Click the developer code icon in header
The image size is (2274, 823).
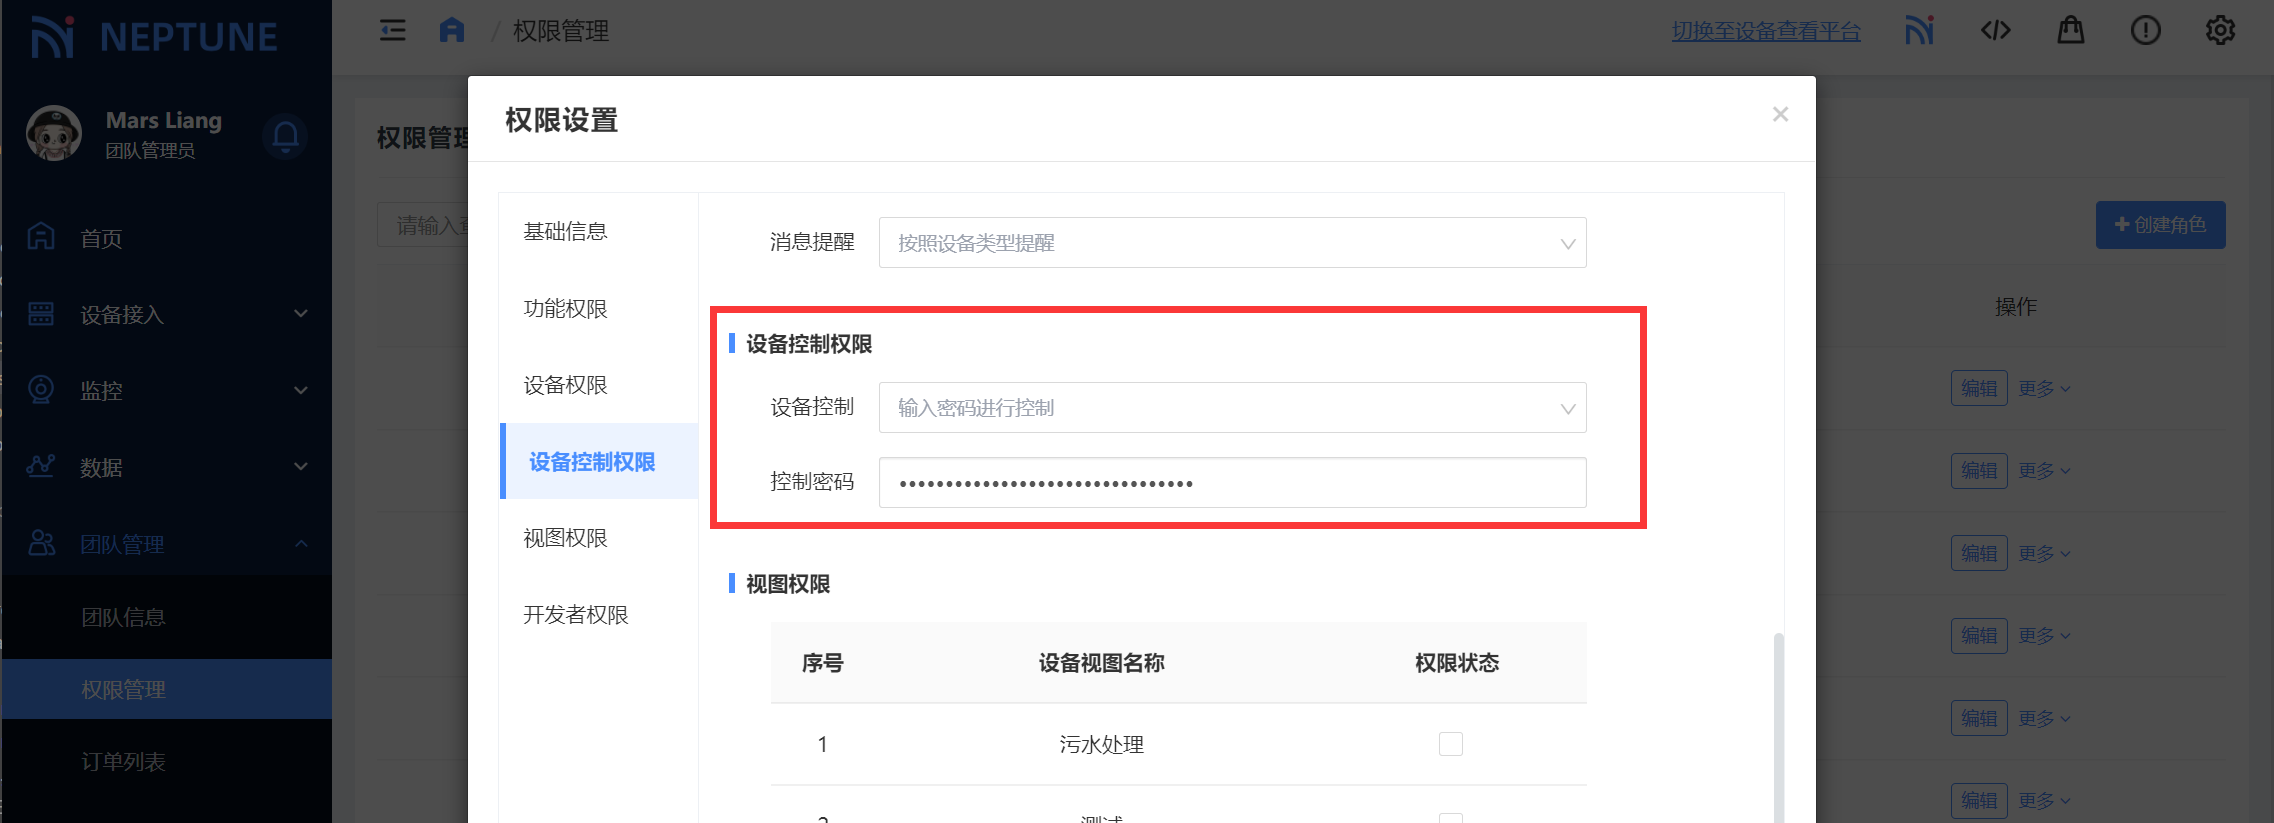pyautogui.click(x=1995, y=31)
